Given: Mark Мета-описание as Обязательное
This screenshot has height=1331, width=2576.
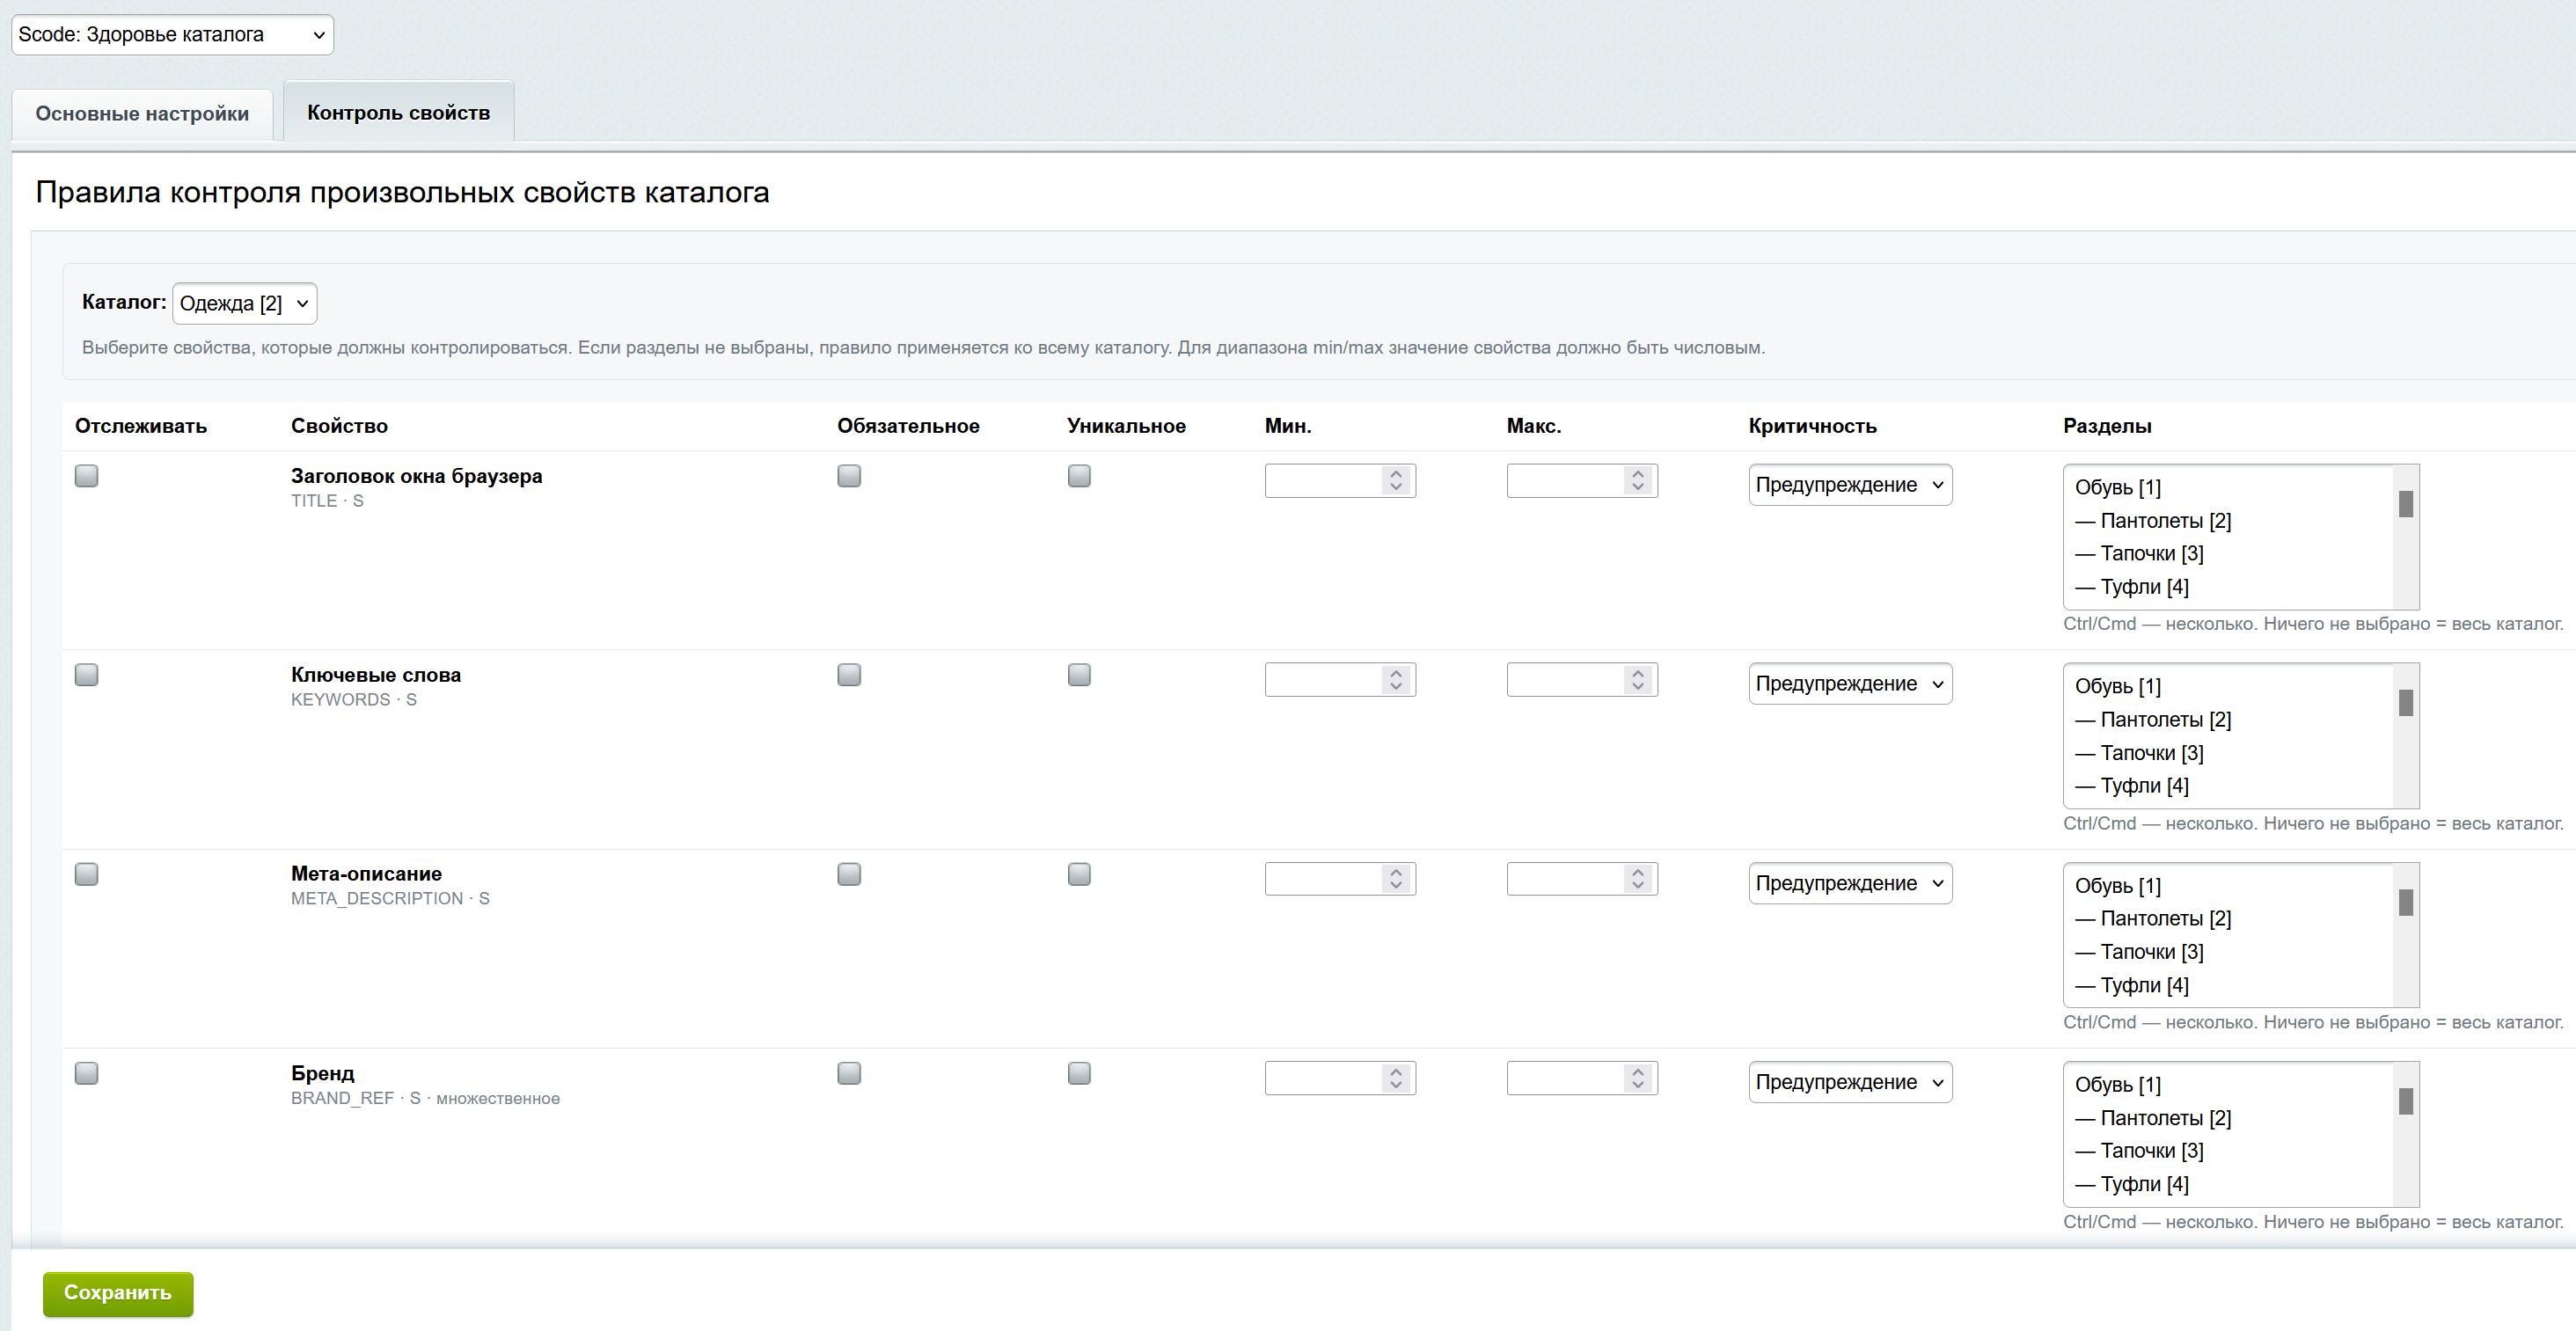Looking at the screenshot, I should click(849, 874).
